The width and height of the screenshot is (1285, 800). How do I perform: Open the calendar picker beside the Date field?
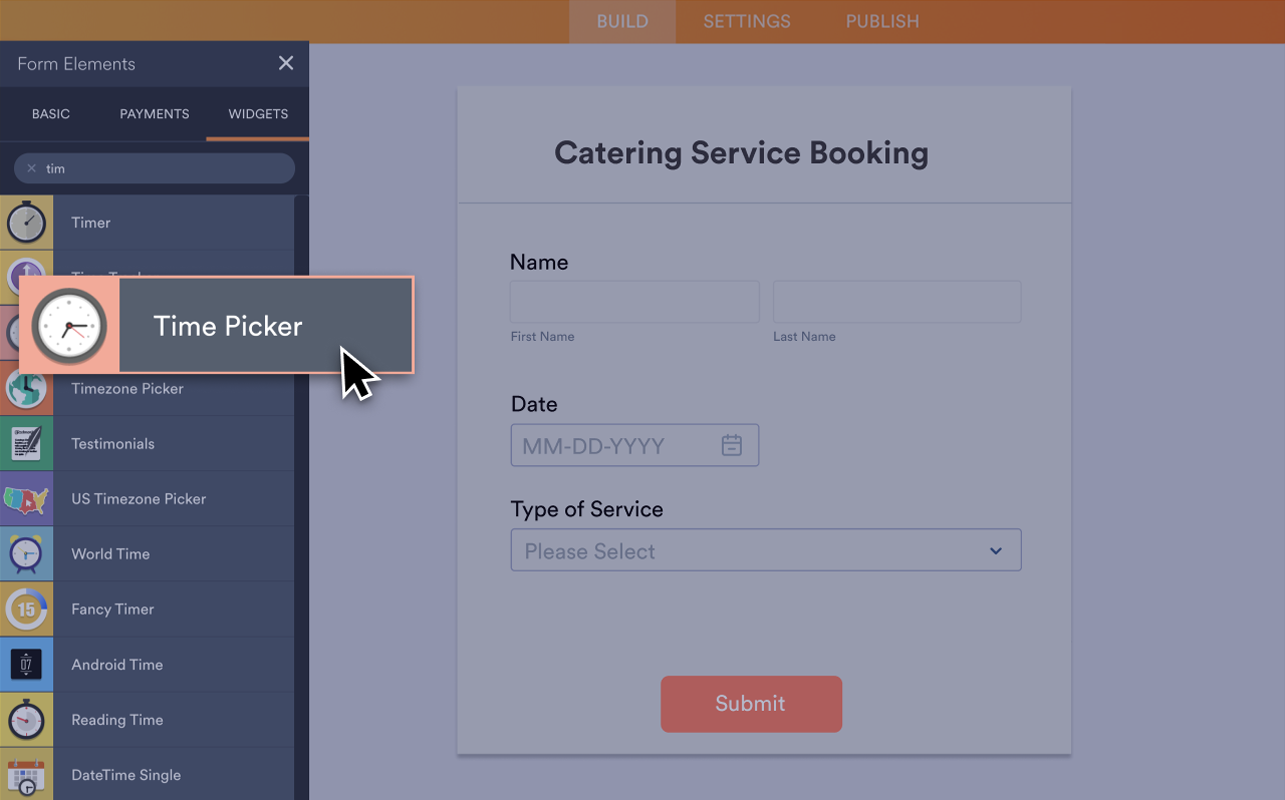(731, 444)
